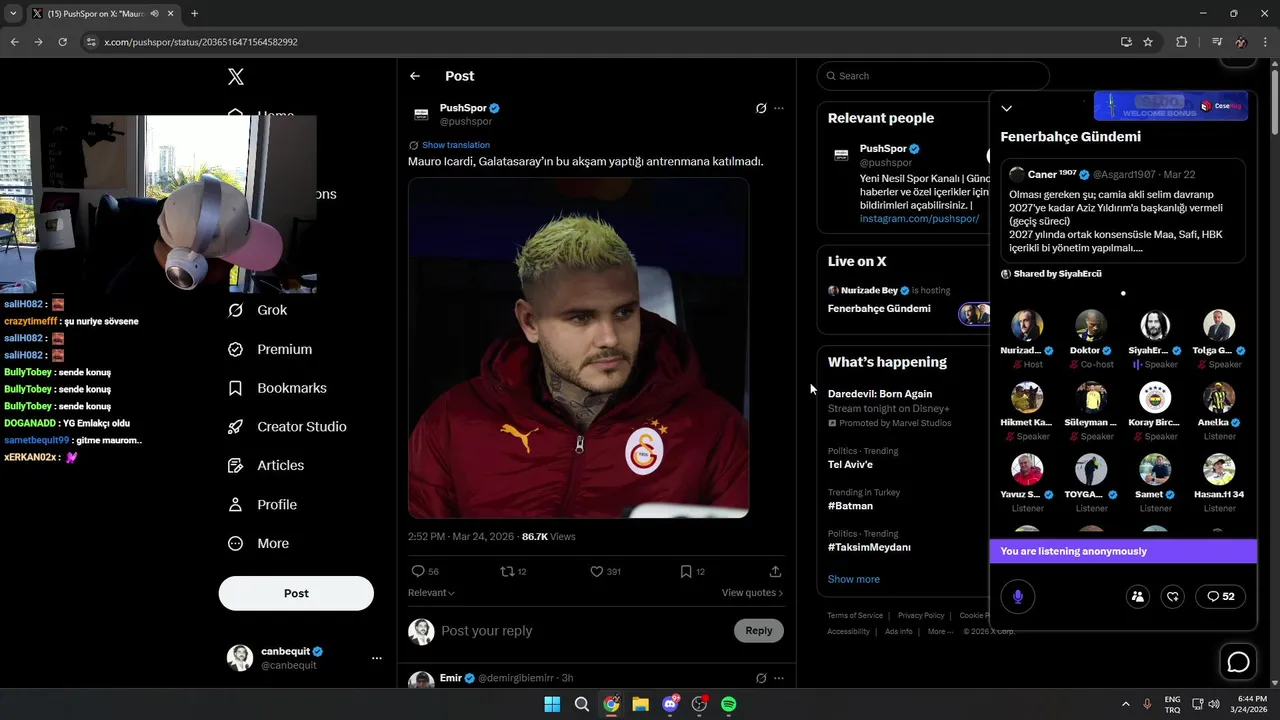
Task: Click the Search field on X
Action: click(x=933, y=76)
